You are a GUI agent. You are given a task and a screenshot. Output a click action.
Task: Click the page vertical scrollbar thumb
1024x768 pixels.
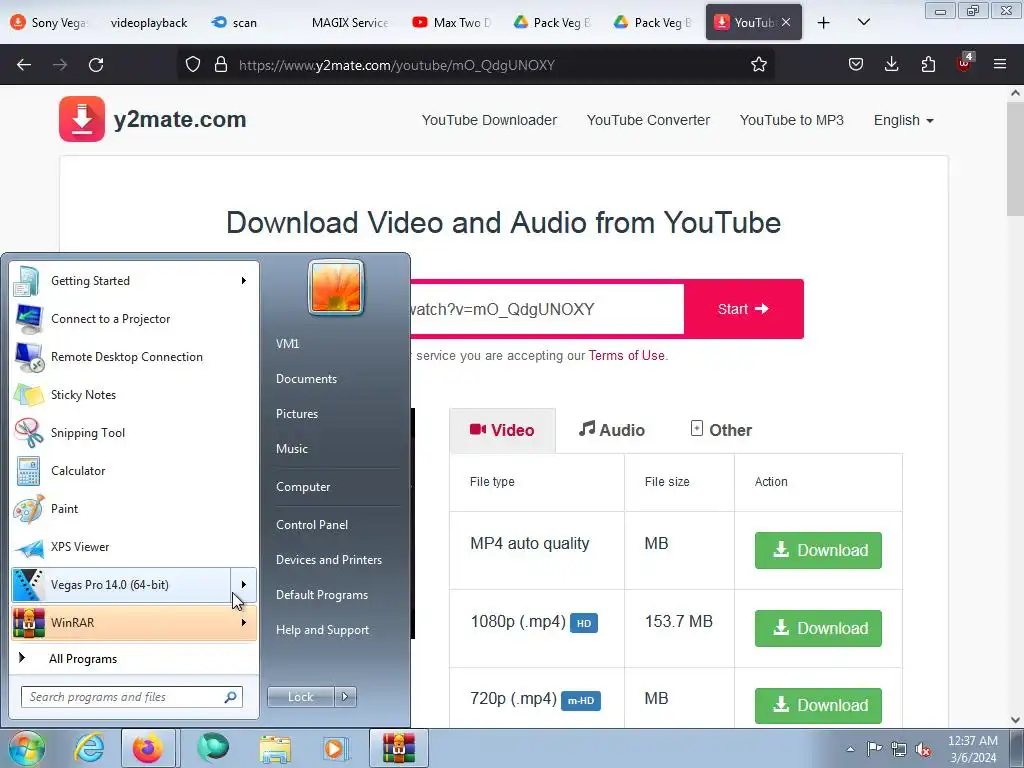[x=1015, y=159]
